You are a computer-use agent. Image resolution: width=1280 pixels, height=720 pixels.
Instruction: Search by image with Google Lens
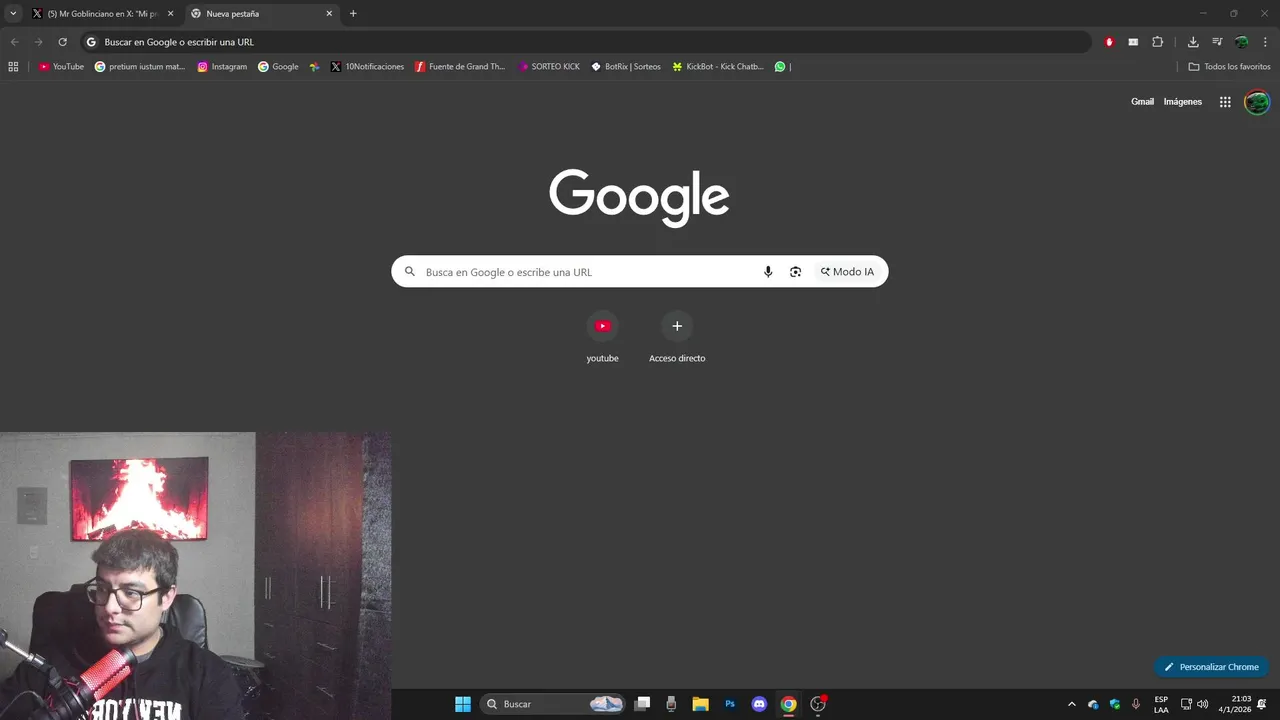795,272
